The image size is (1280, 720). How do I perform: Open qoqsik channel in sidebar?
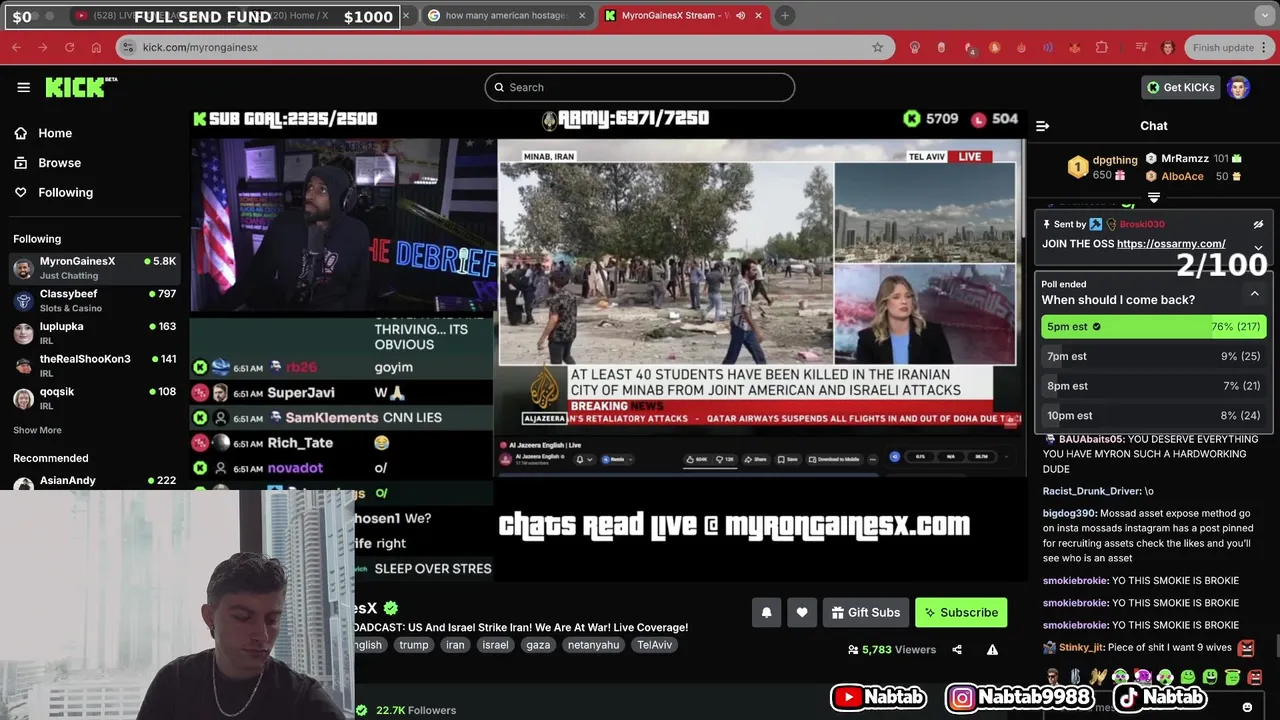pos(94,398)
